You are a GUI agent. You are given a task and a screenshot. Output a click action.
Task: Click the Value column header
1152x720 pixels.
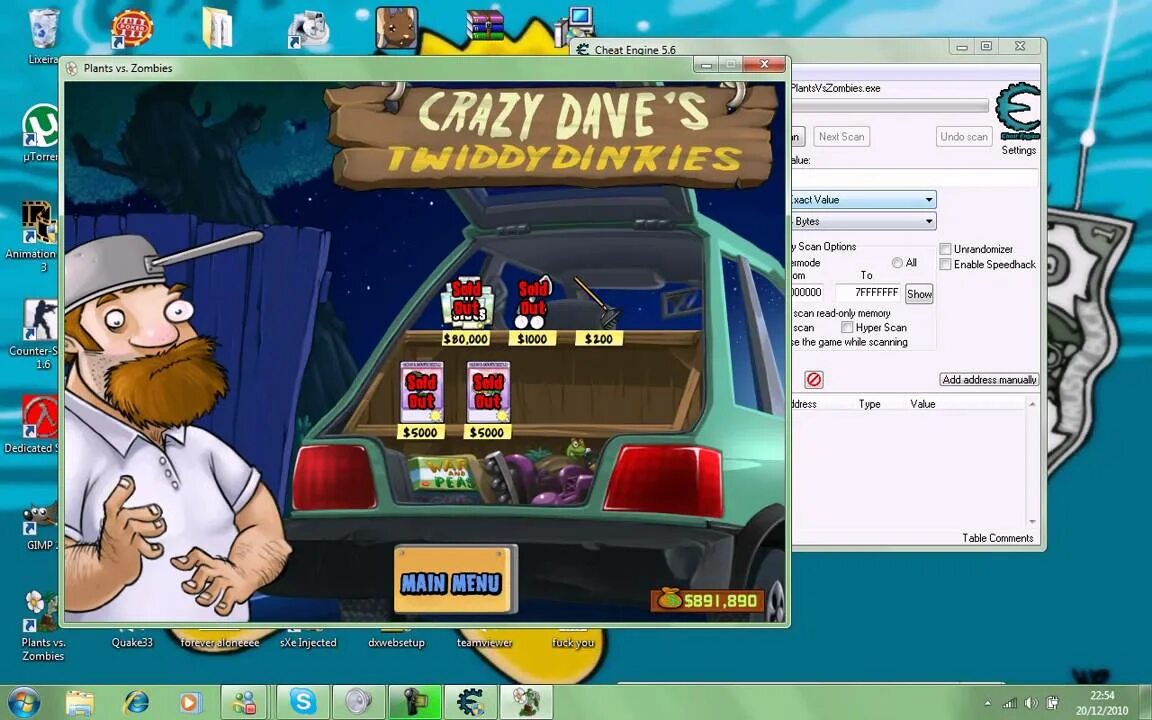click(923, 403)
